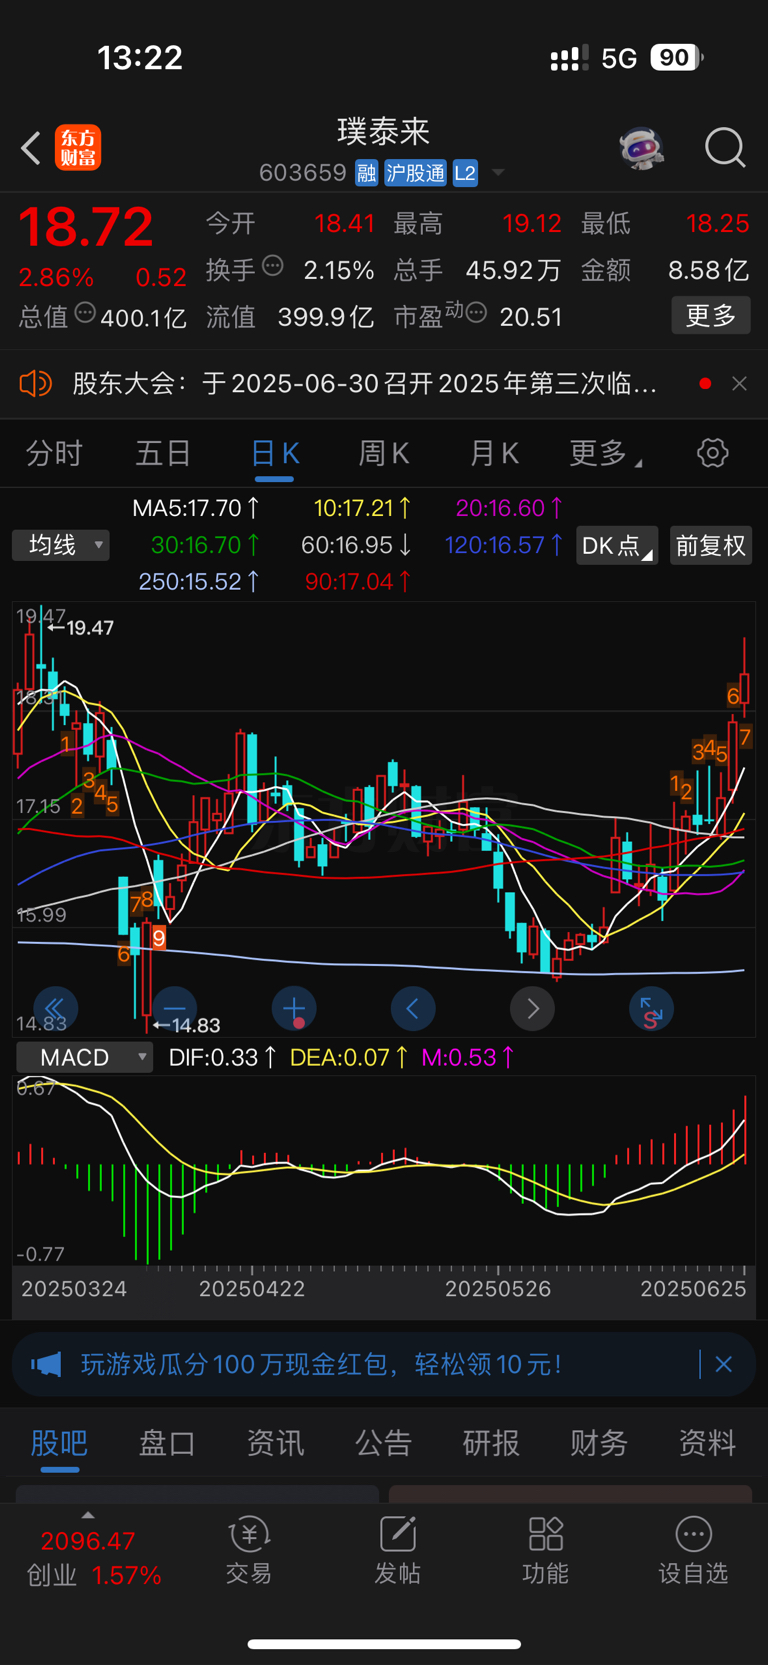Viewport: 769px width, 1665px height.
Task: Zoom in chart with plus button
Action: point(294,1008)
